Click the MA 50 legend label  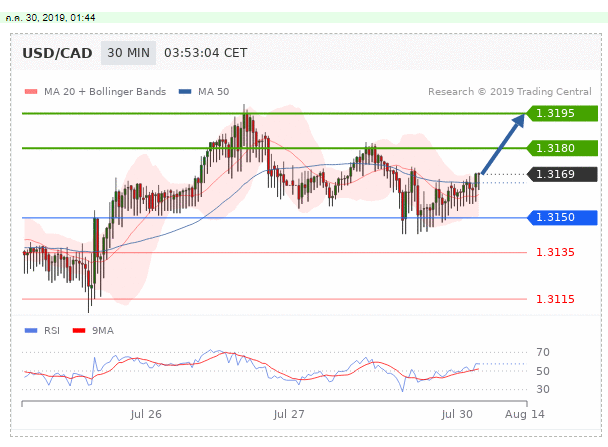point(214,92)
